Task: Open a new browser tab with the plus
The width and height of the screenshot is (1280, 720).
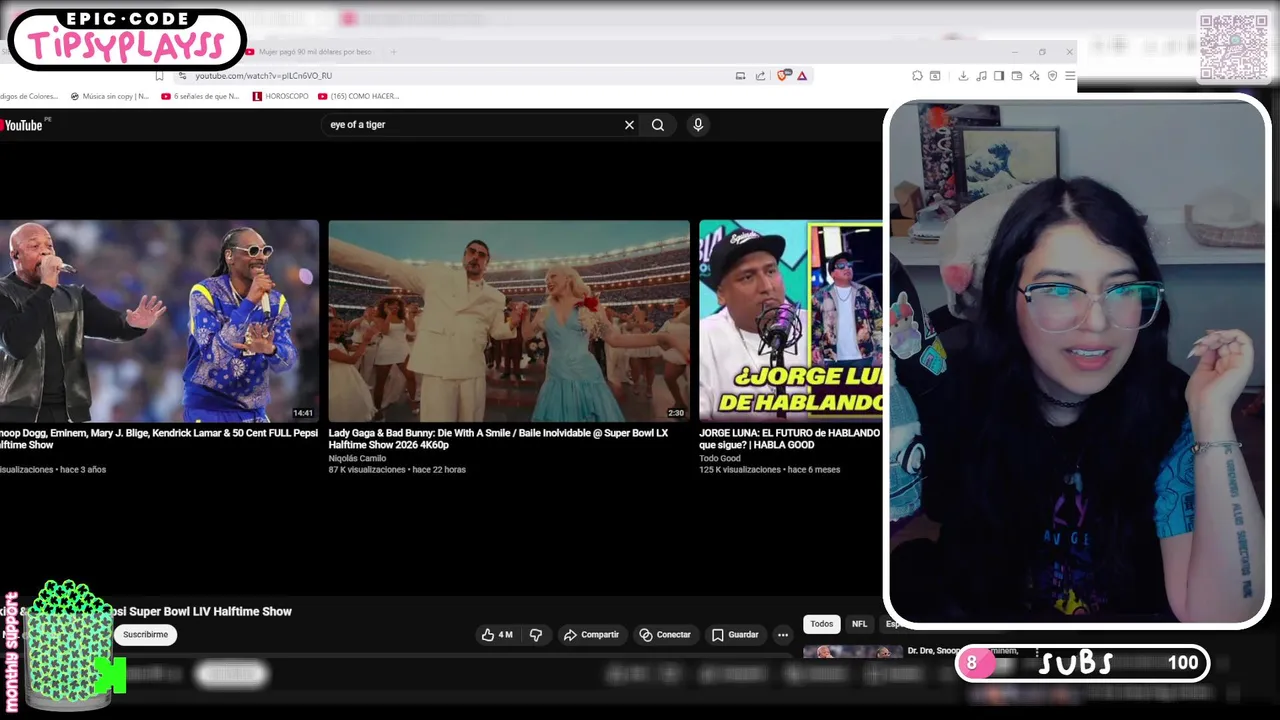Action: coord(393,52)
